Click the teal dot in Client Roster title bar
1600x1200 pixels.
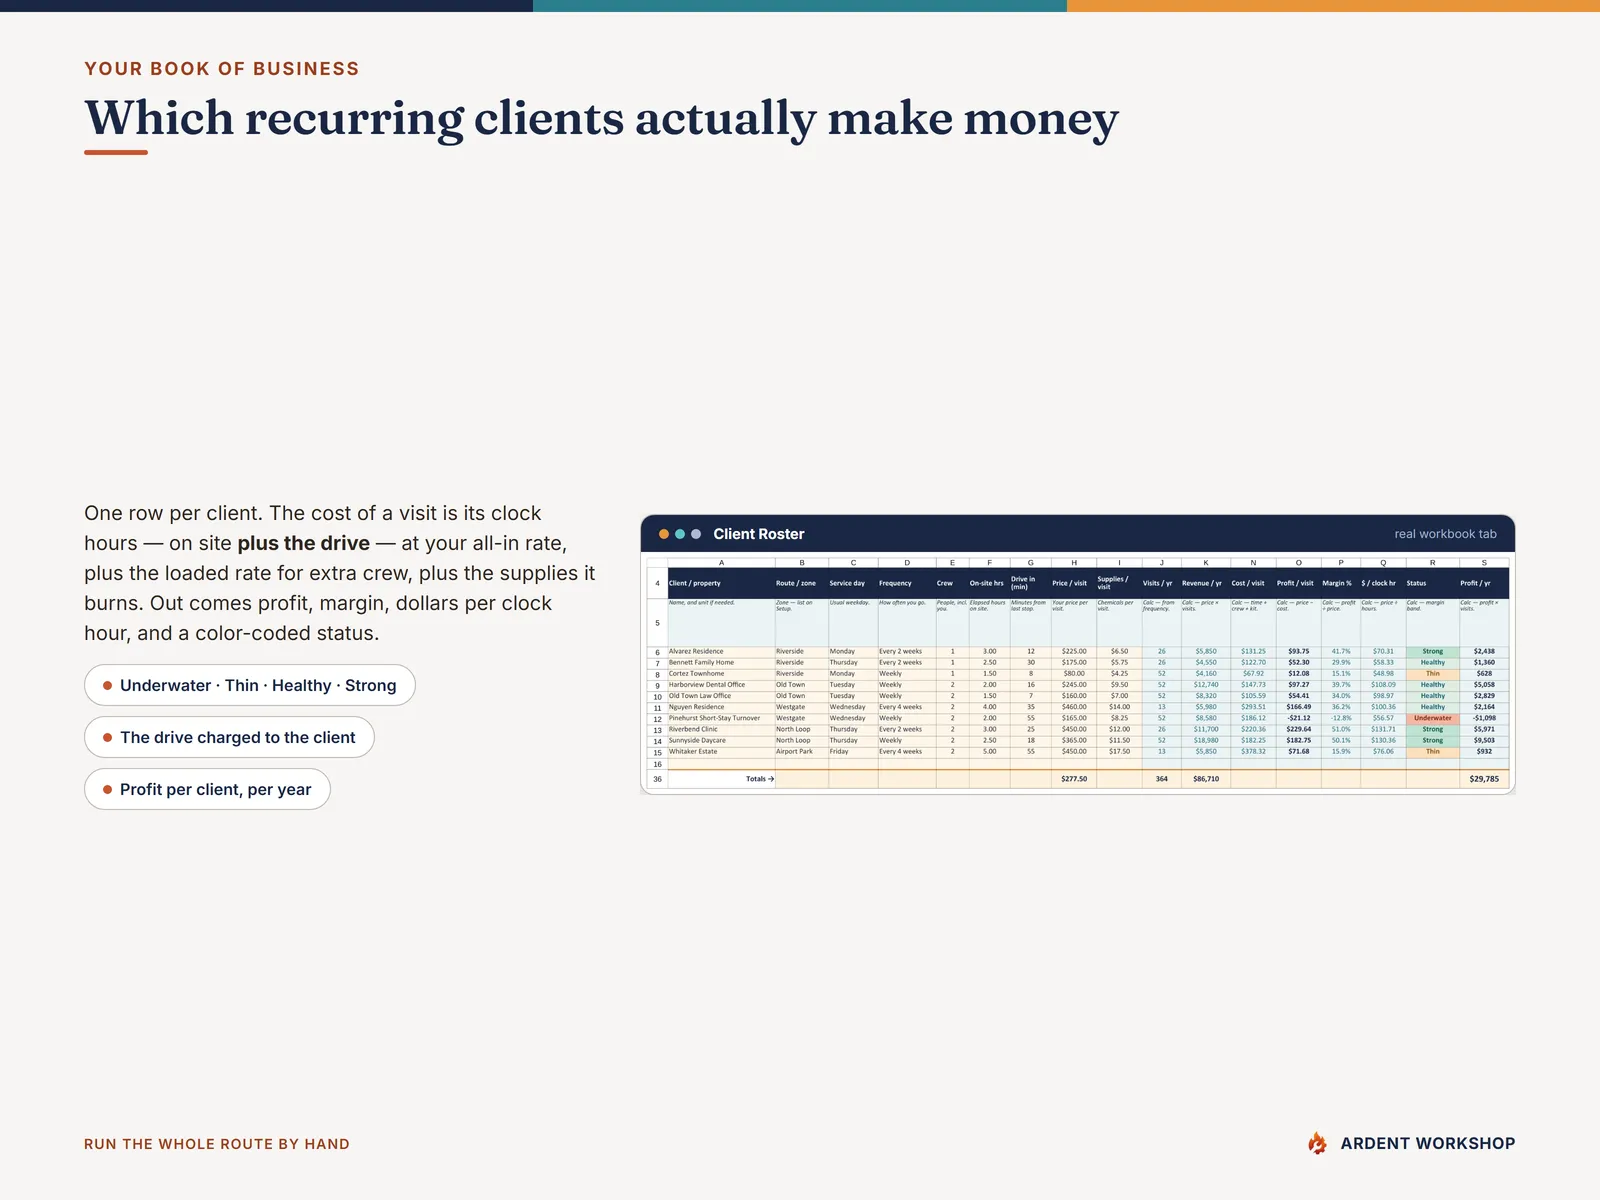[x=680, y=534]
